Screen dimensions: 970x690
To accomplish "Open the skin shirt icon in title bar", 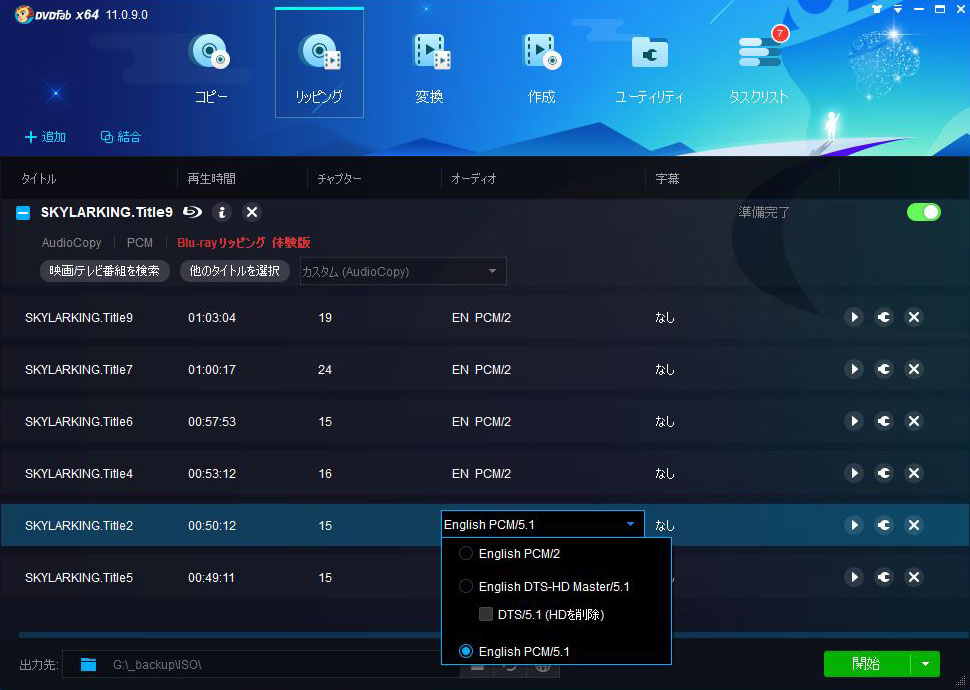I will 877,9.
